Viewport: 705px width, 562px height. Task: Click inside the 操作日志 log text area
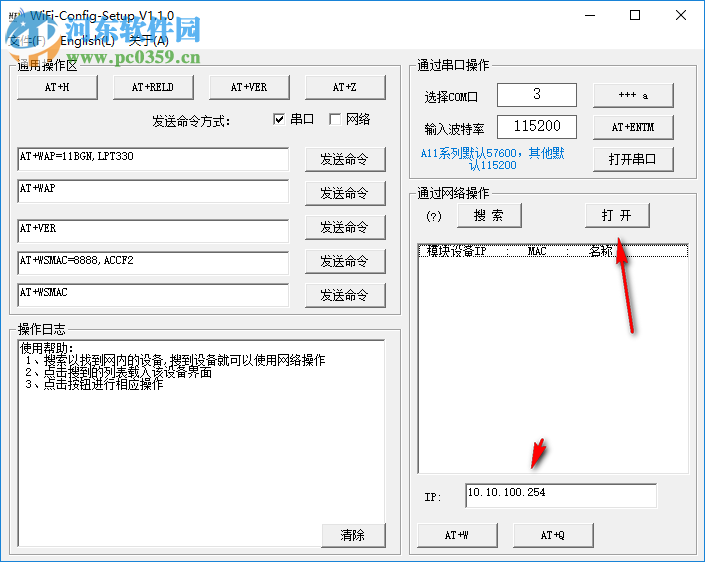(x=201, y=443)
